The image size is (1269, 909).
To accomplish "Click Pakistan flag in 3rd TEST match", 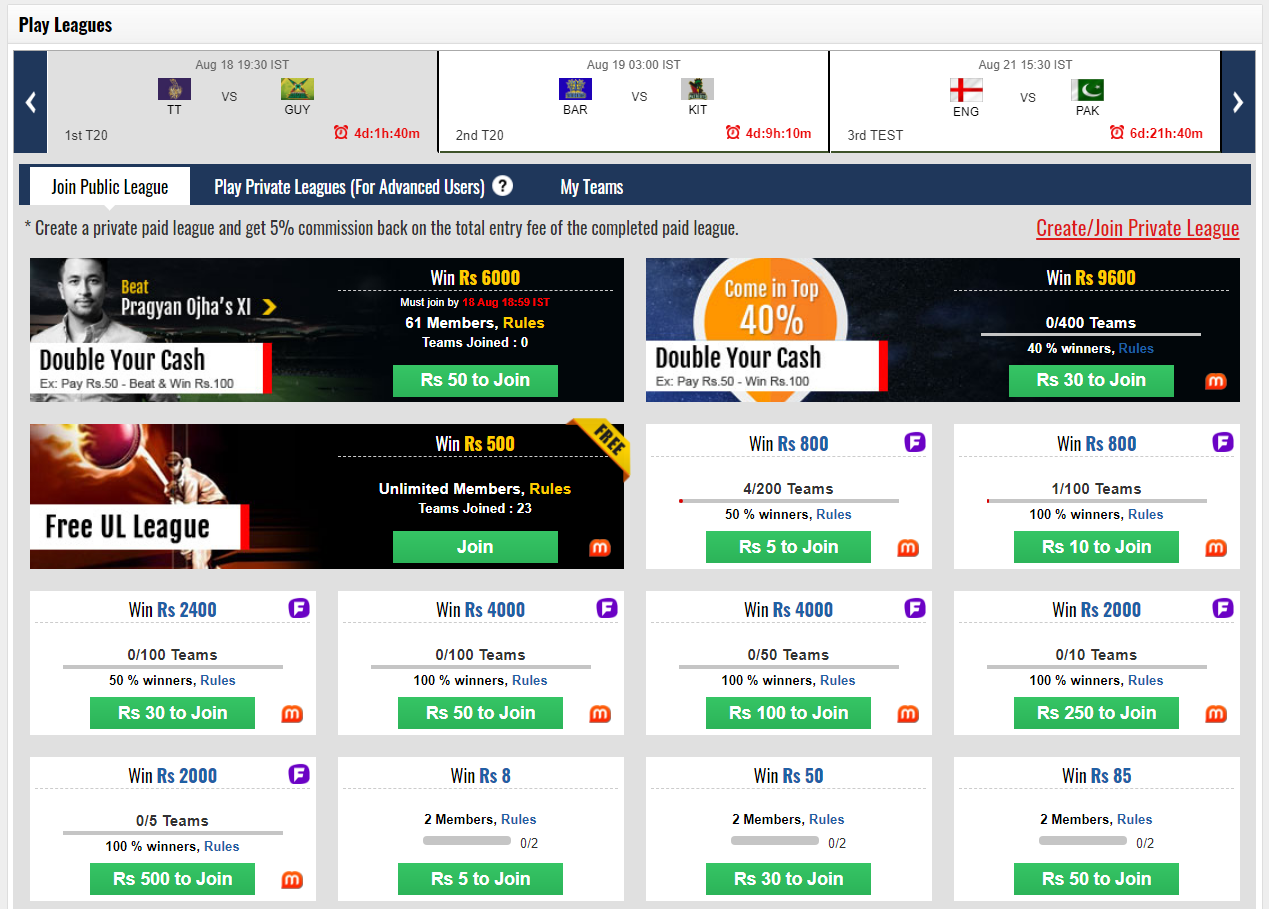I will [1087, 90].
